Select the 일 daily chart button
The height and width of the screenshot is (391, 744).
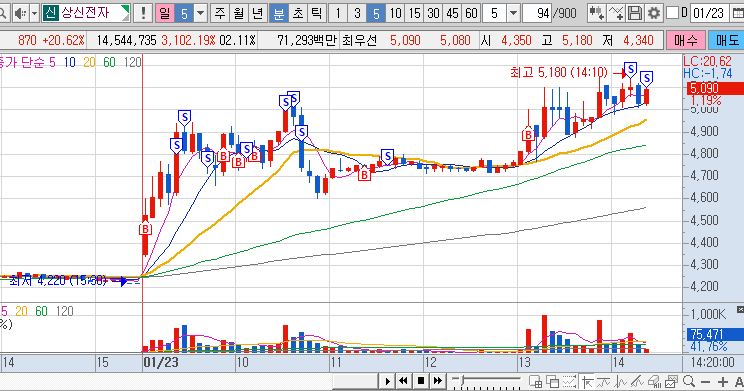165,13
